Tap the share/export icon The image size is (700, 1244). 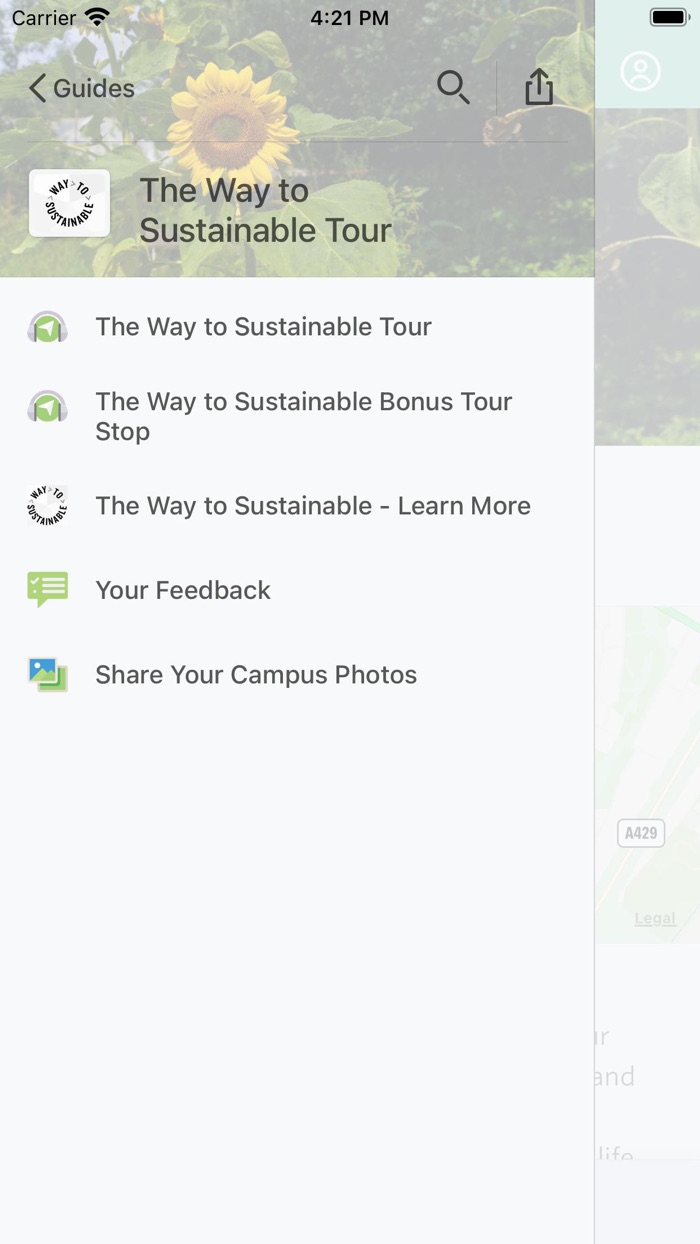pyautogui.click(x=539, y=87)
